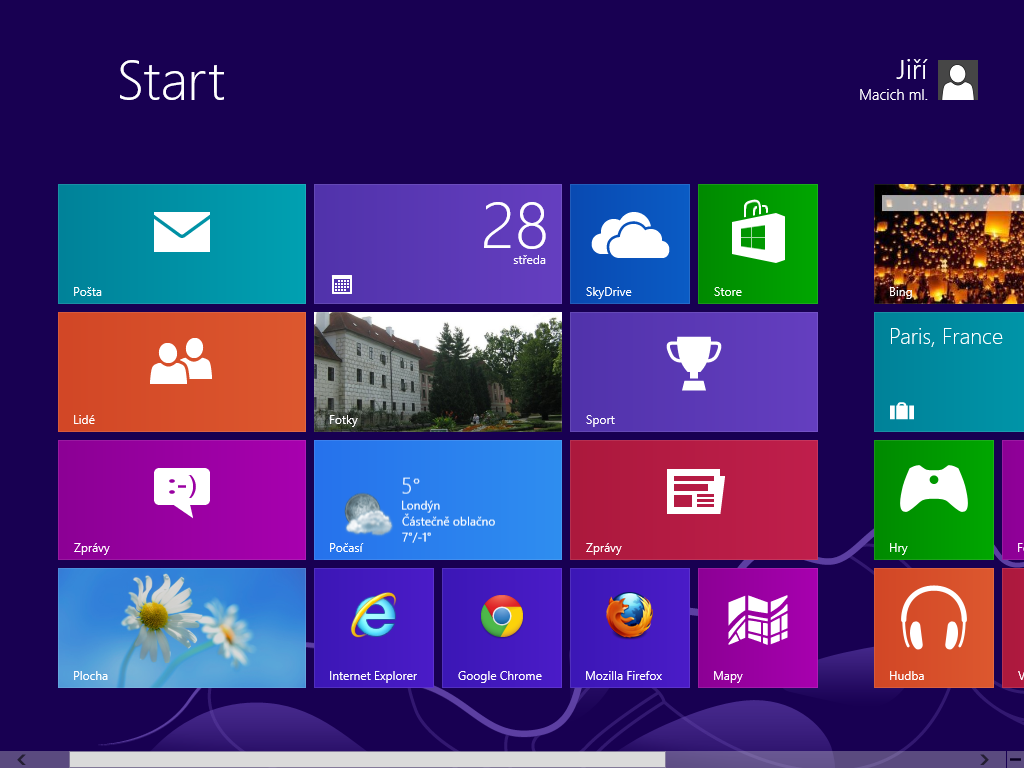Click the Start heading text
Image resolution: width=1024 pixels, height=768 pixels.
click(x=172, y=81)
